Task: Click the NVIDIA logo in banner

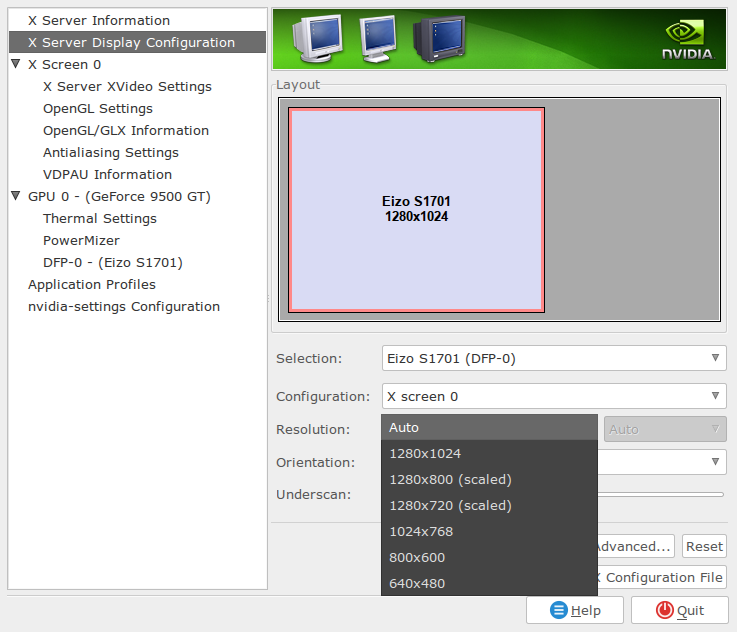Action: (688, 39)
